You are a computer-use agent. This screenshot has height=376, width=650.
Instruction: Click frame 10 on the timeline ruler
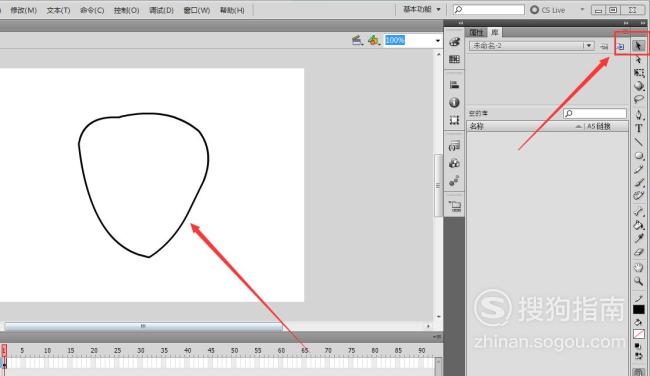[48, 351]
